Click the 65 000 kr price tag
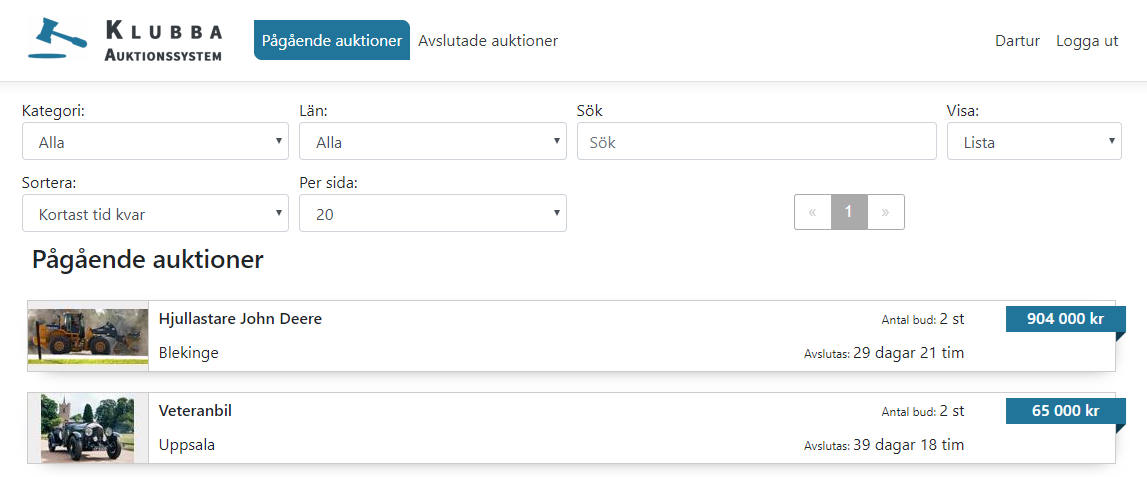Screen dimensions: 1147x477 1065,411
